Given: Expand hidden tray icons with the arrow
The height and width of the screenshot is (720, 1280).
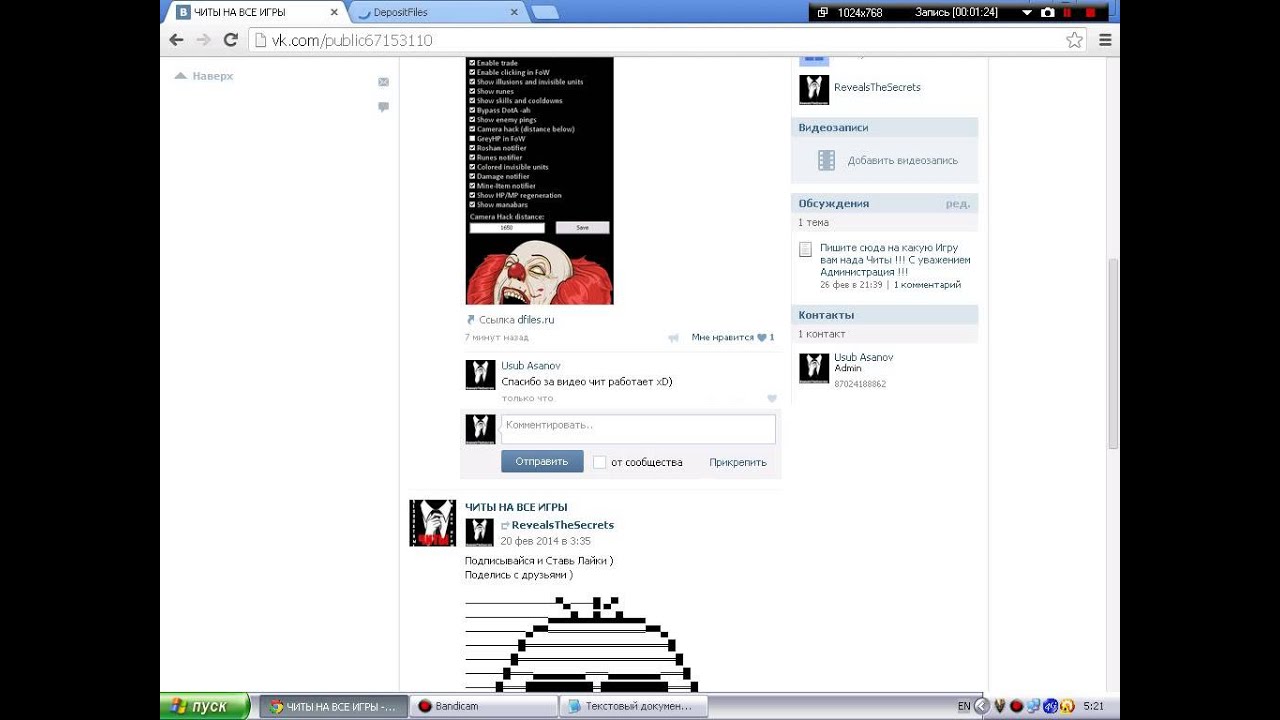Looking at the screenshot, I should (x=981, y=706).
